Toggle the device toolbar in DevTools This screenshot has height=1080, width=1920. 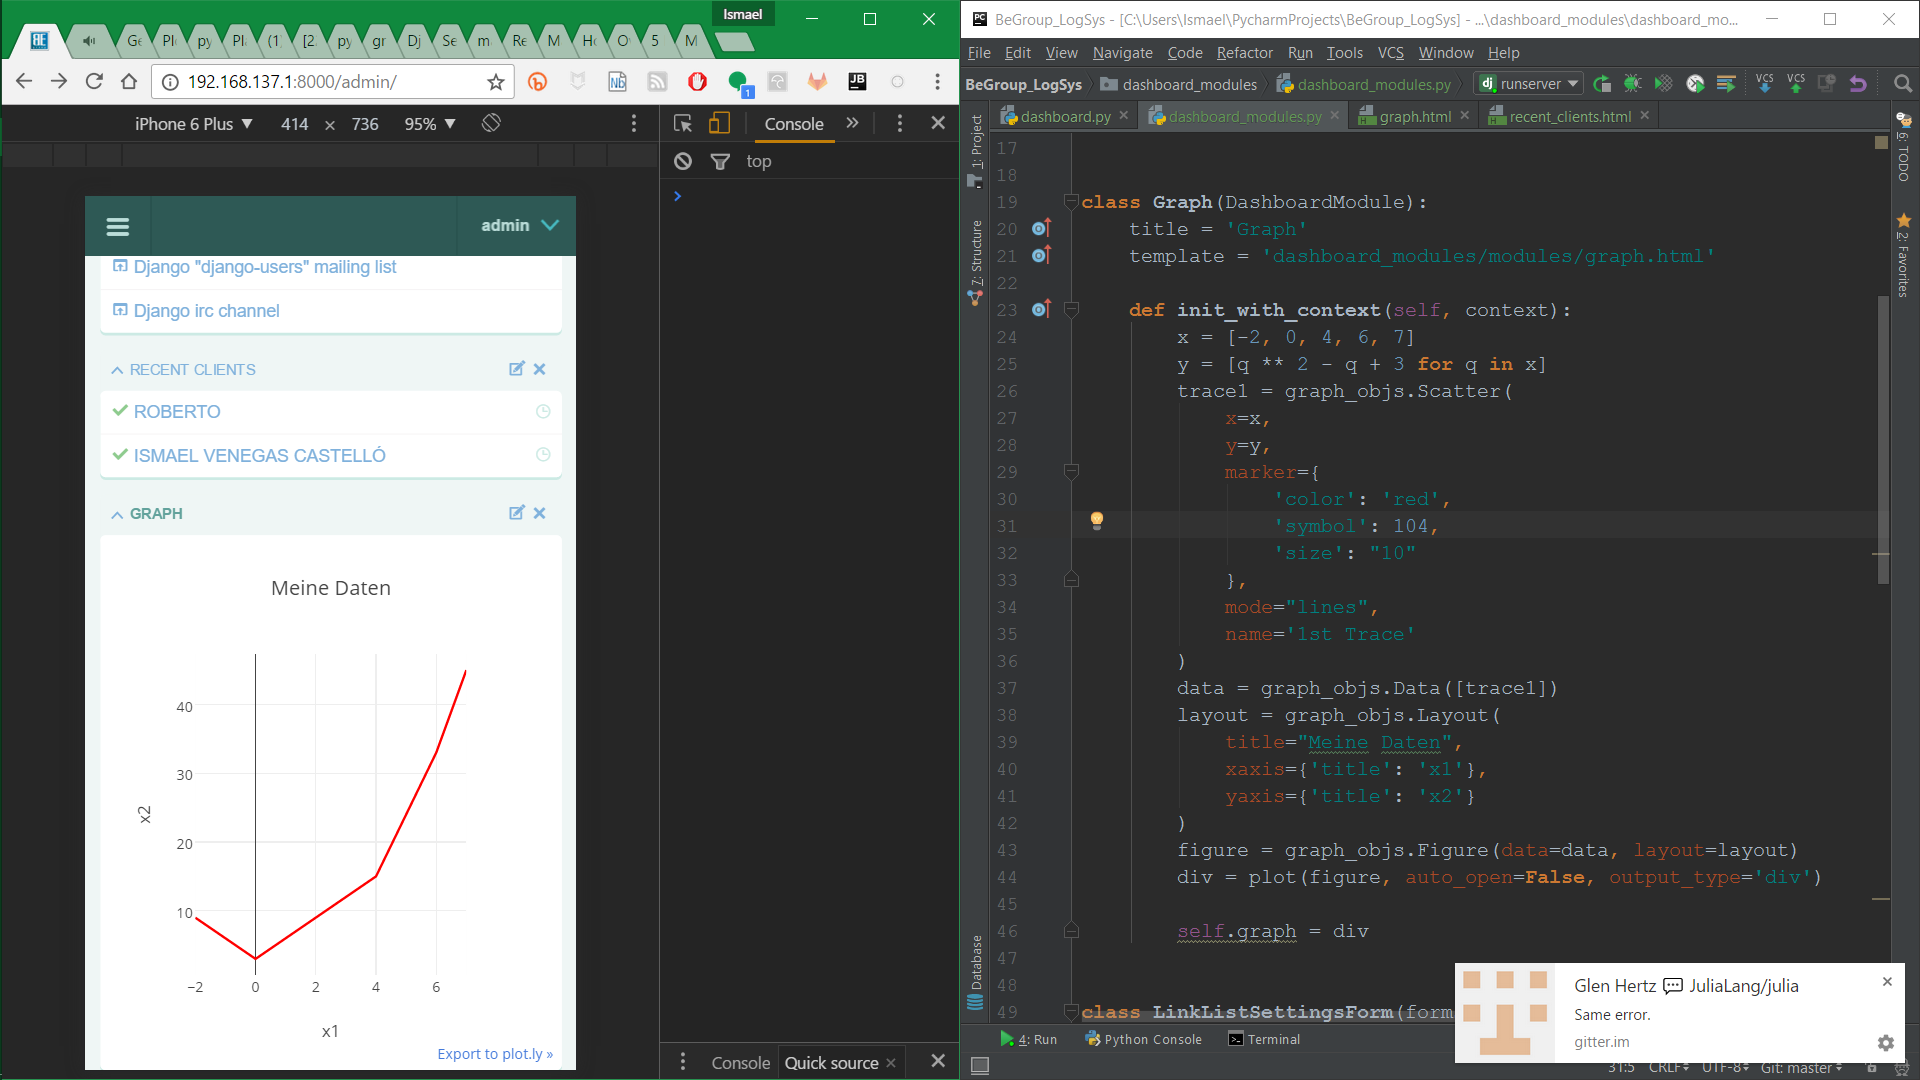[719, 123]
